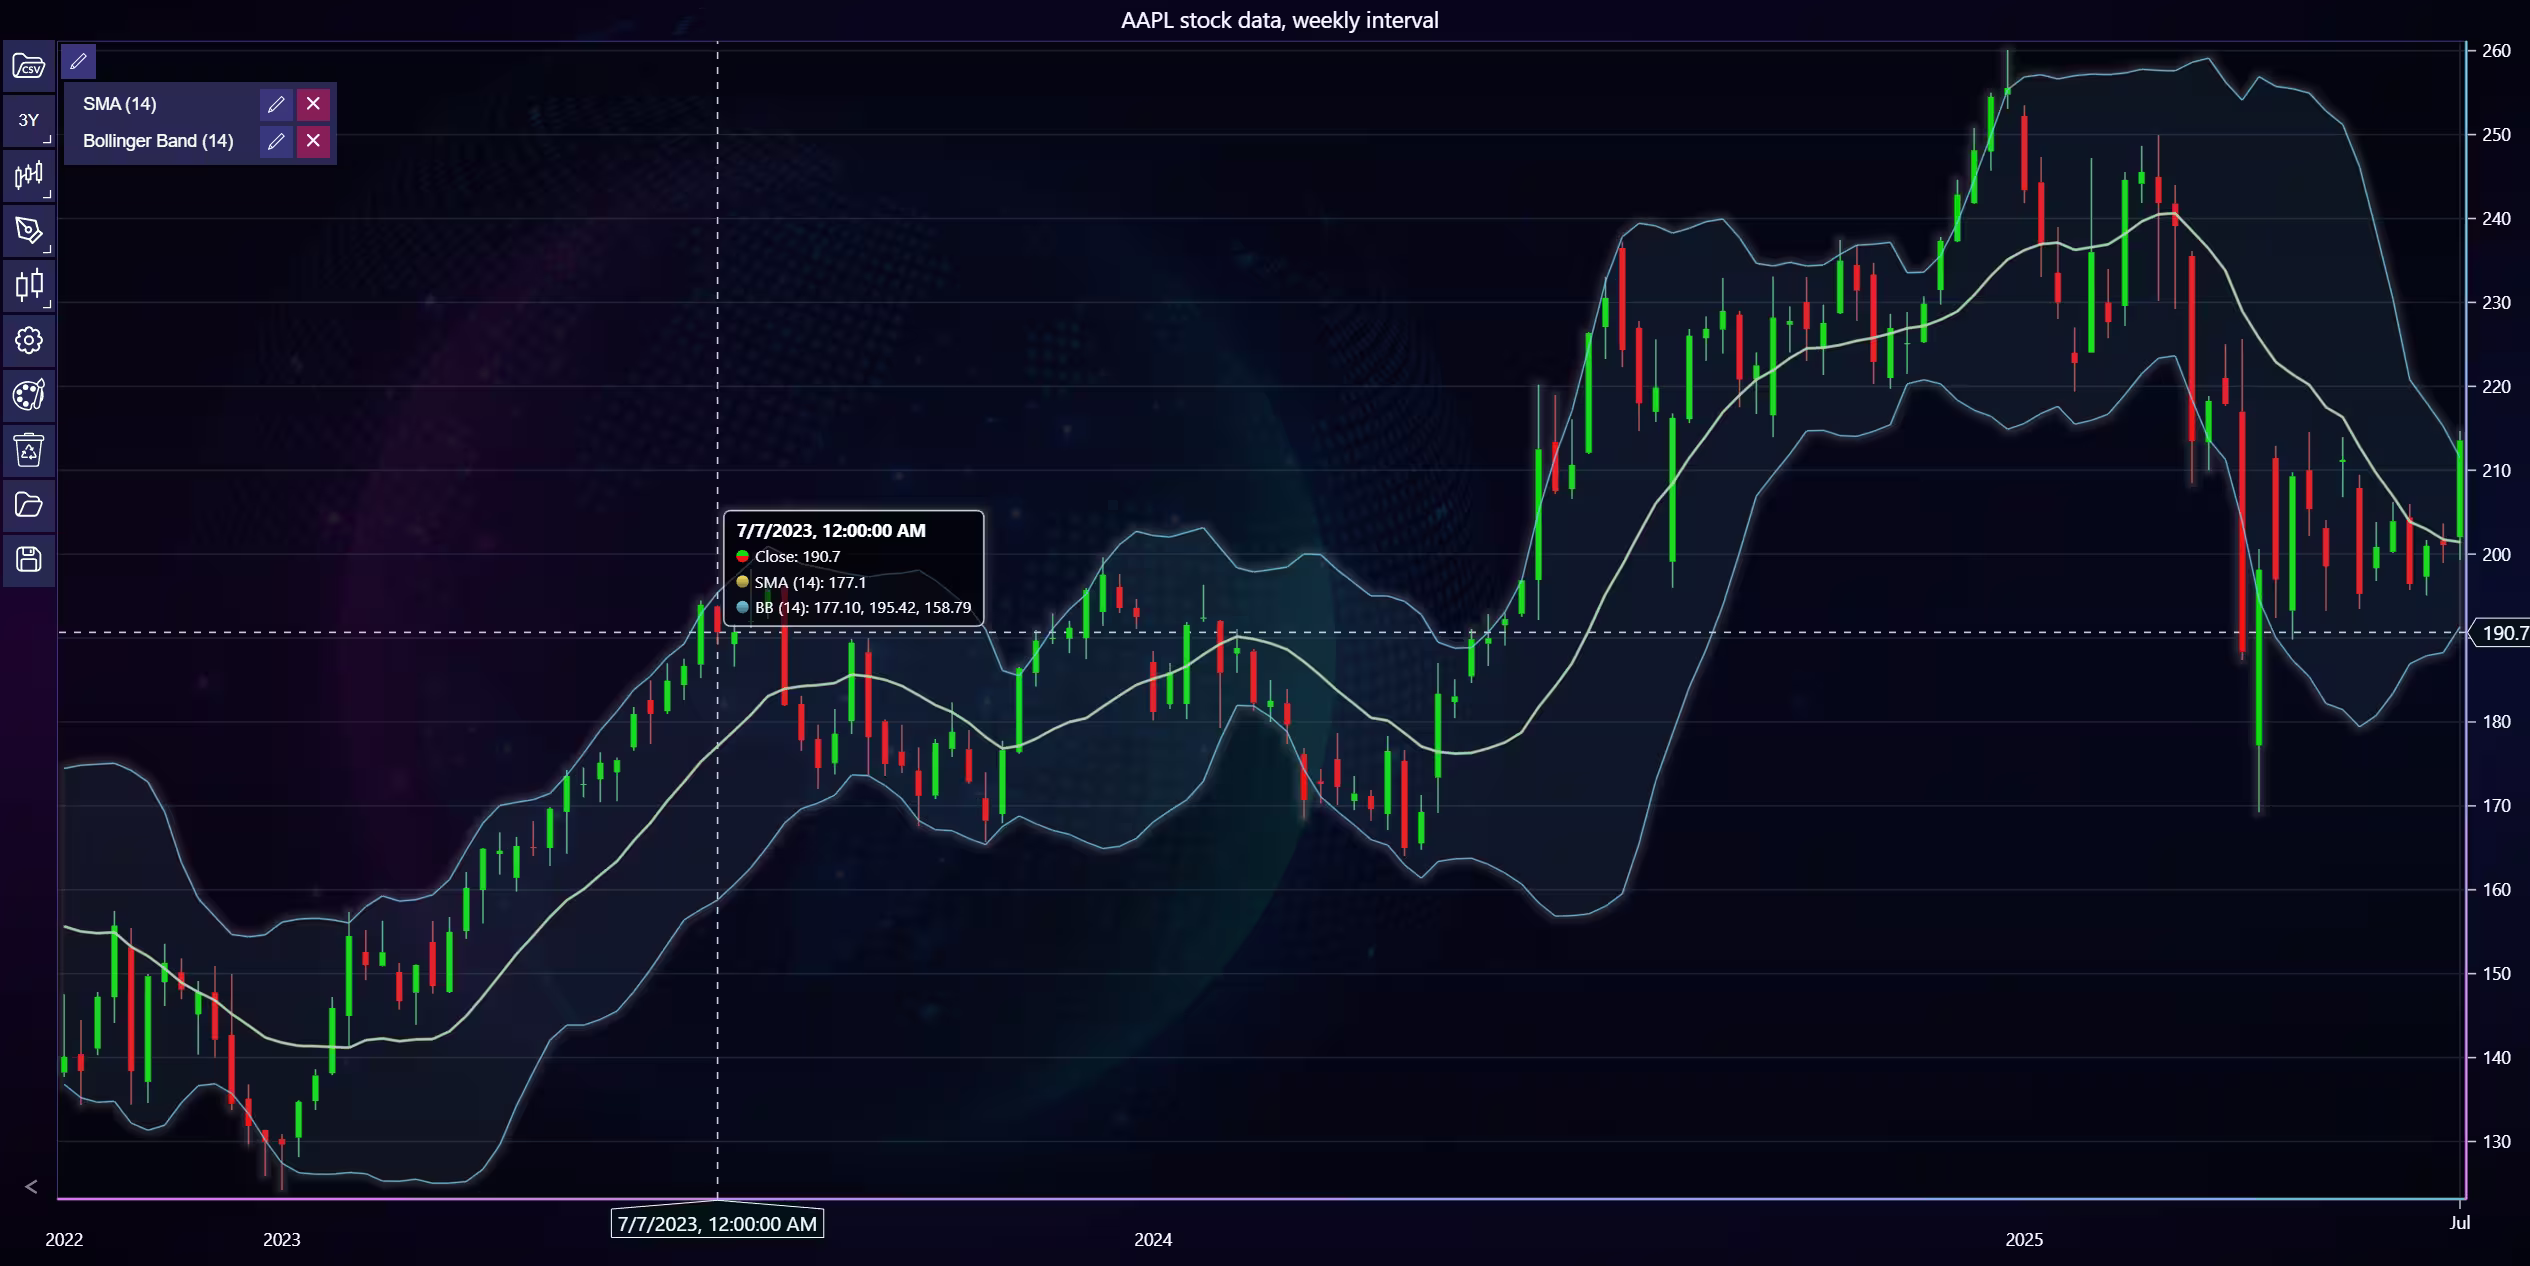Open CSV file import button

tap(29, 66)
